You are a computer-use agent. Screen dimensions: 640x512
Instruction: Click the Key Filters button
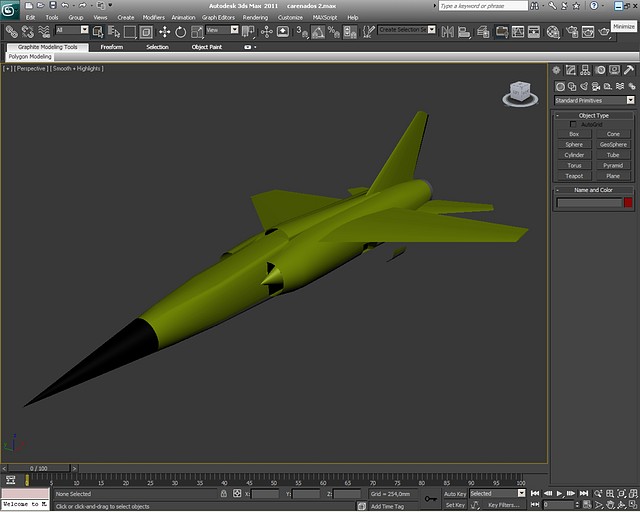[504, 505]
